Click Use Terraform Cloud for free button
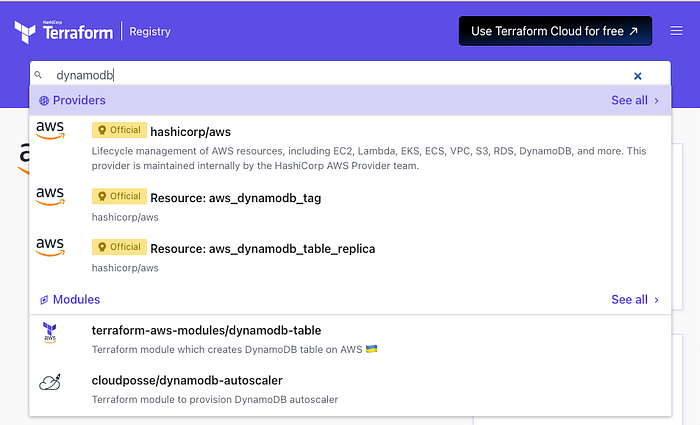The image size is (700, 425). point(555,31)
